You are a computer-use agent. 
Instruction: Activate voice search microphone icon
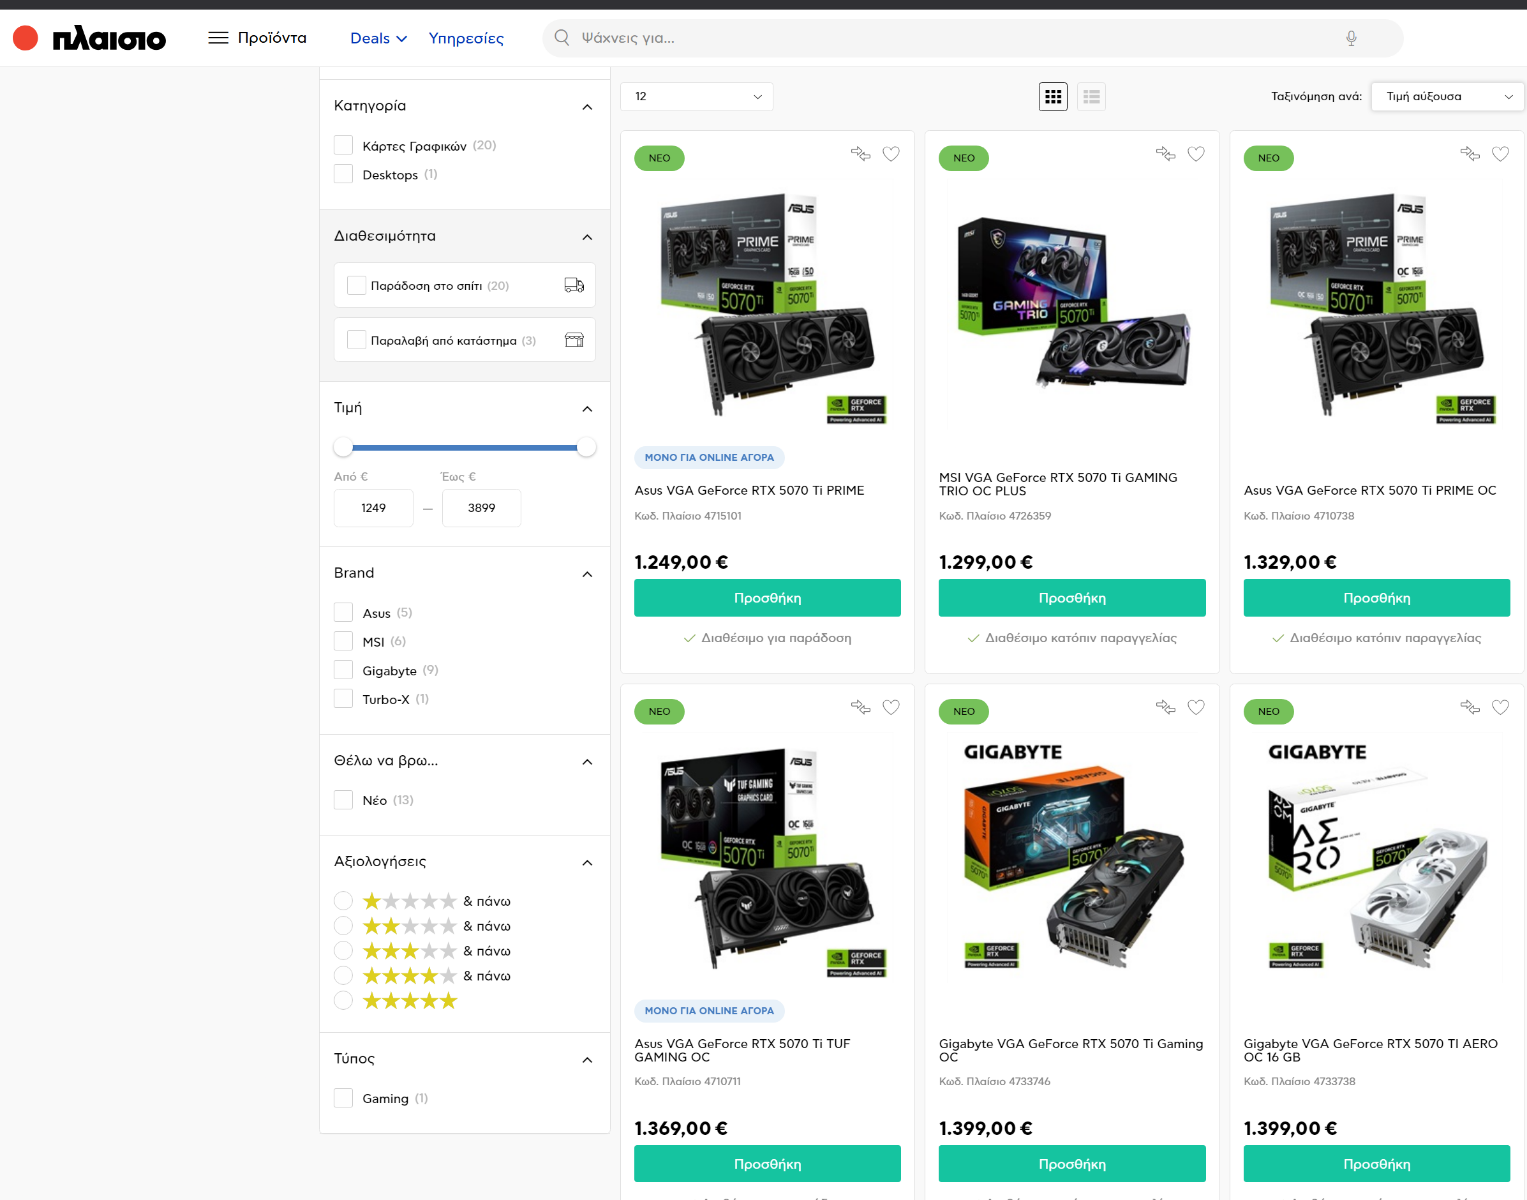[x=1351, y=38]
